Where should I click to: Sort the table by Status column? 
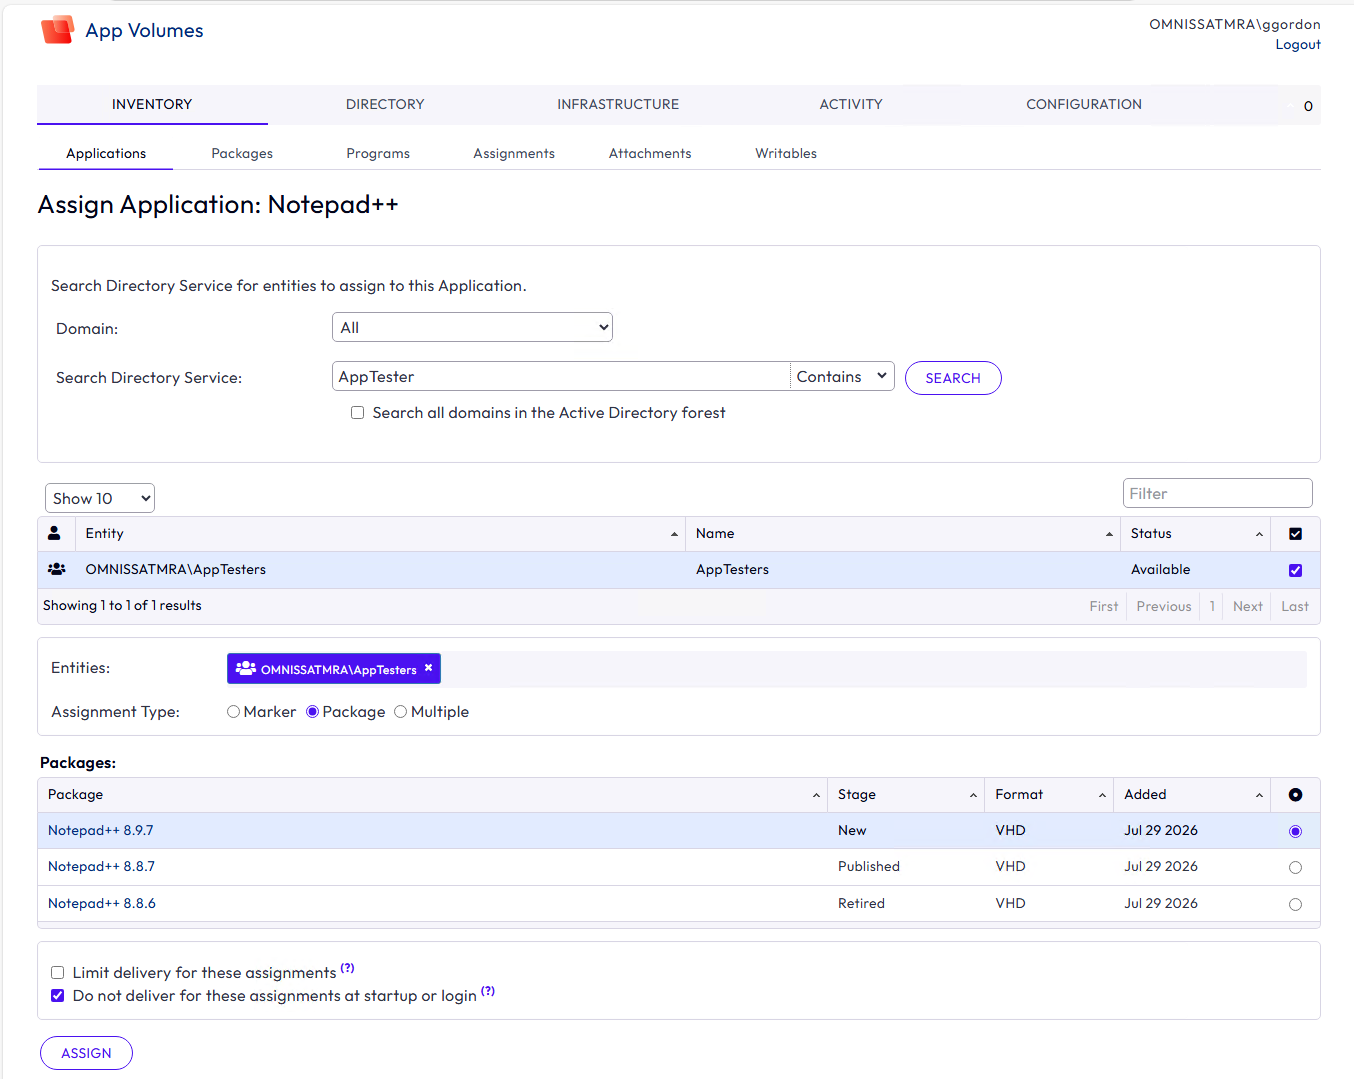pos(1195,534)
